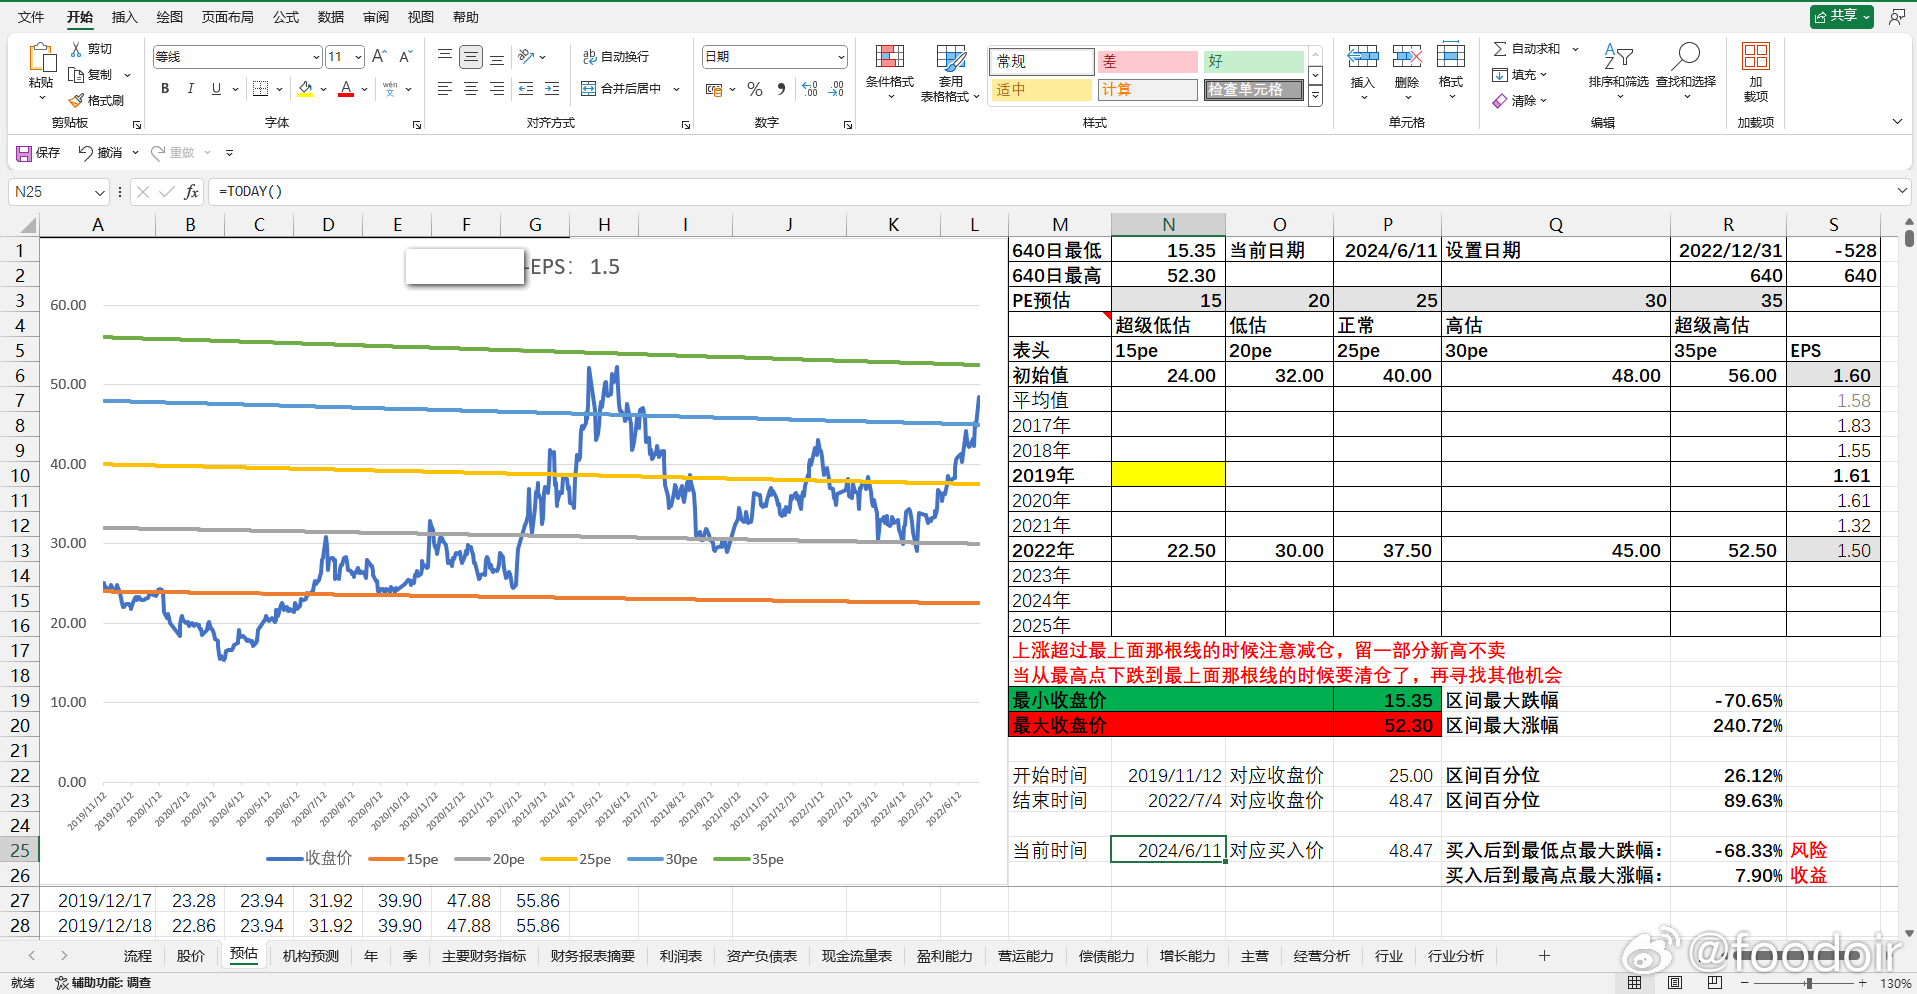Click the Undo arrow icon

click(x=86, y=153)
